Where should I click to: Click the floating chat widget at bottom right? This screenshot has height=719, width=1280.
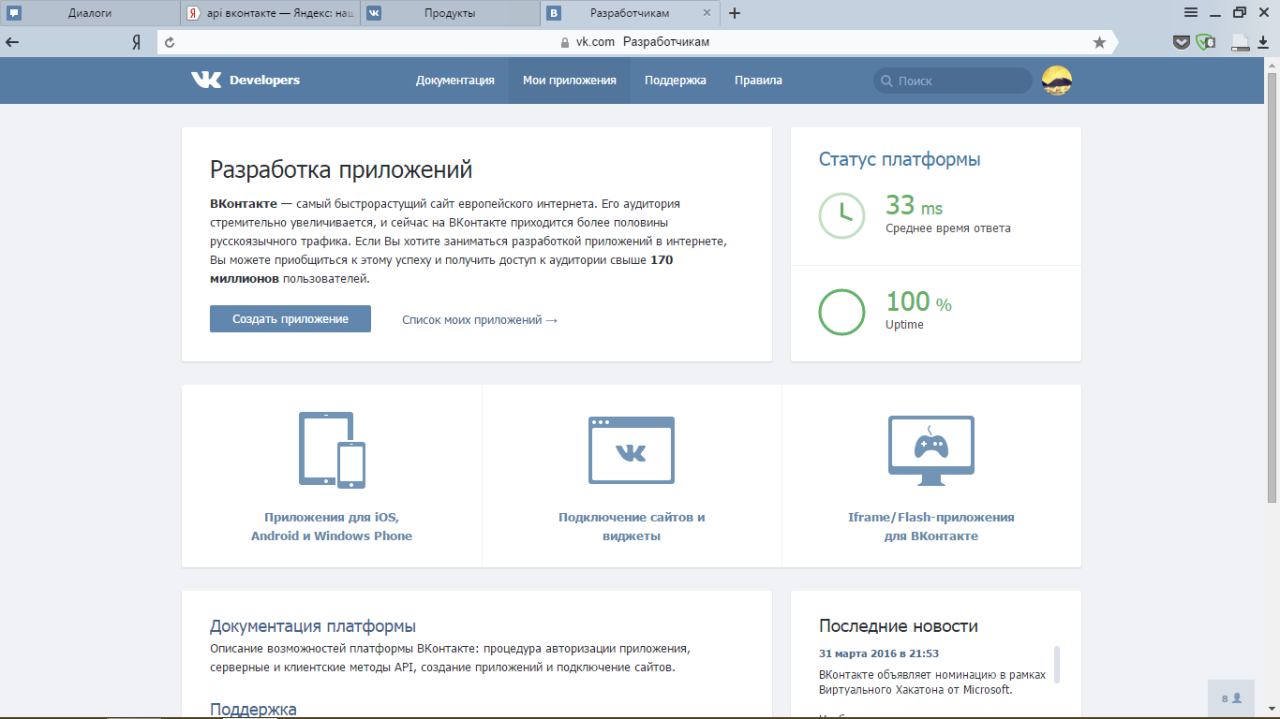(x=1232, y=698)
